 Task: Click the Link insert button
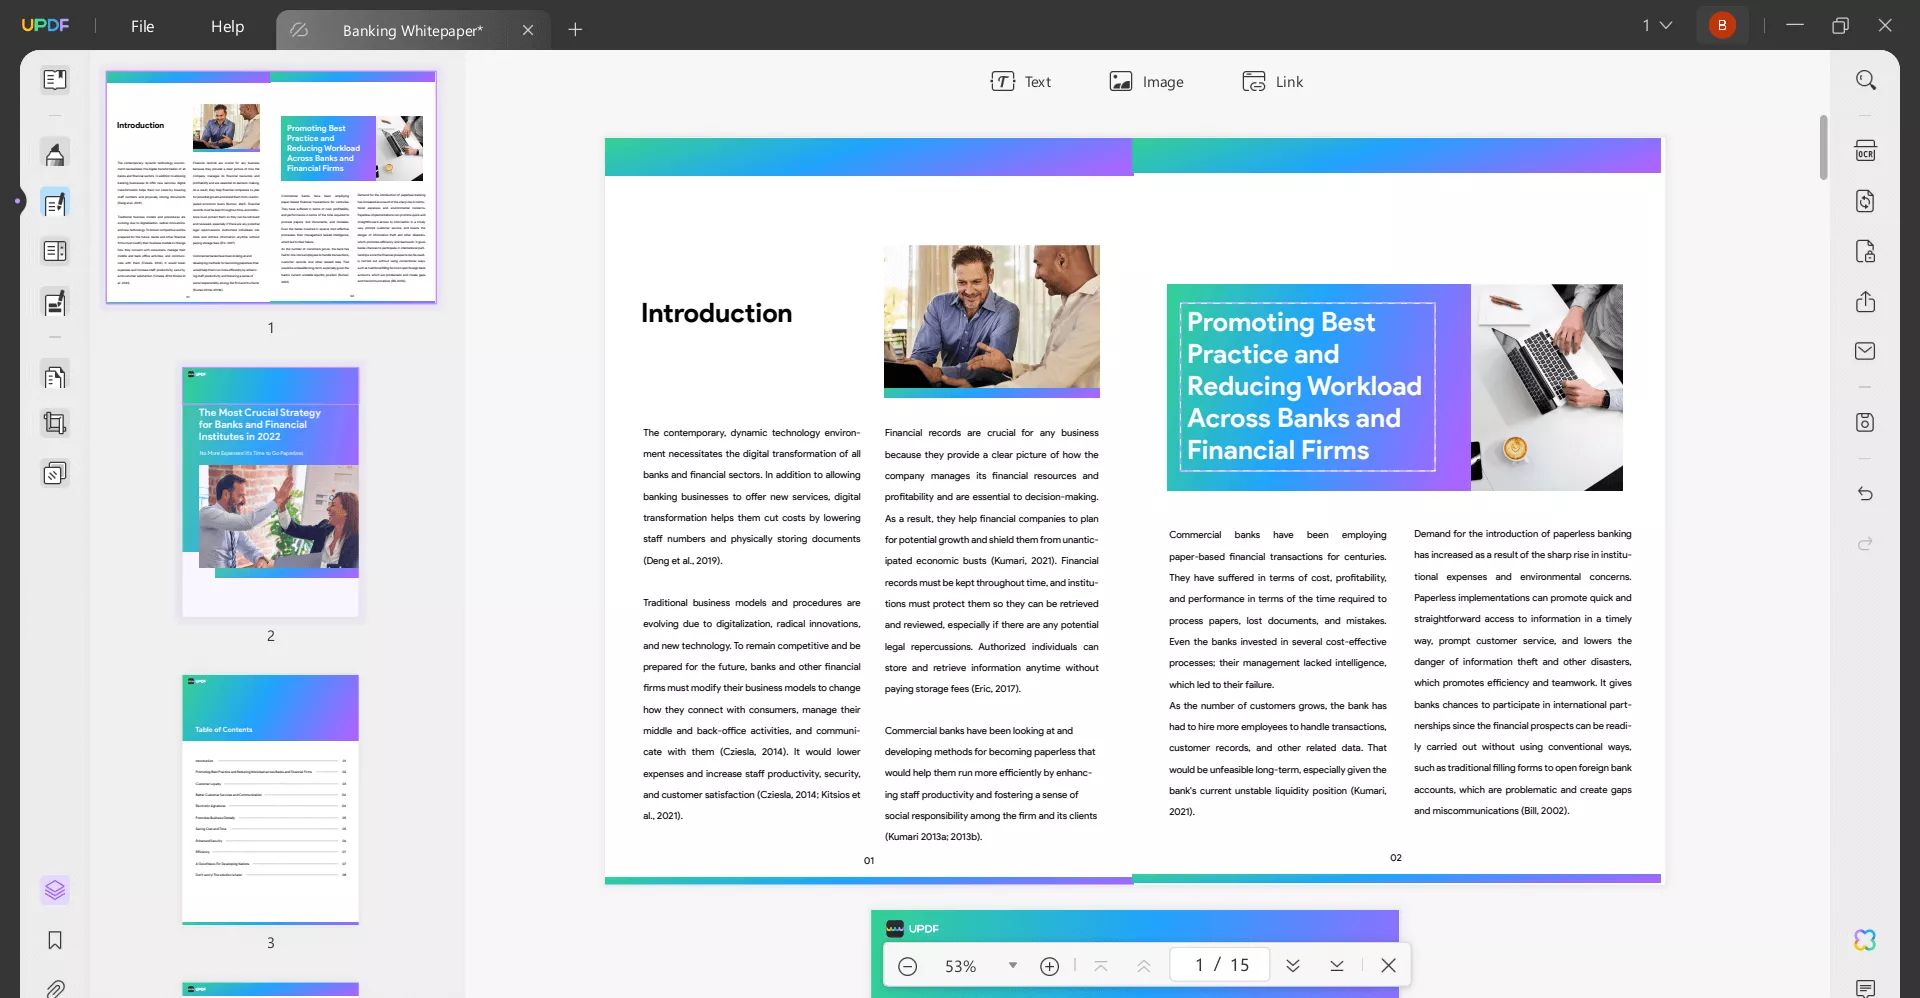point(1272,82)
